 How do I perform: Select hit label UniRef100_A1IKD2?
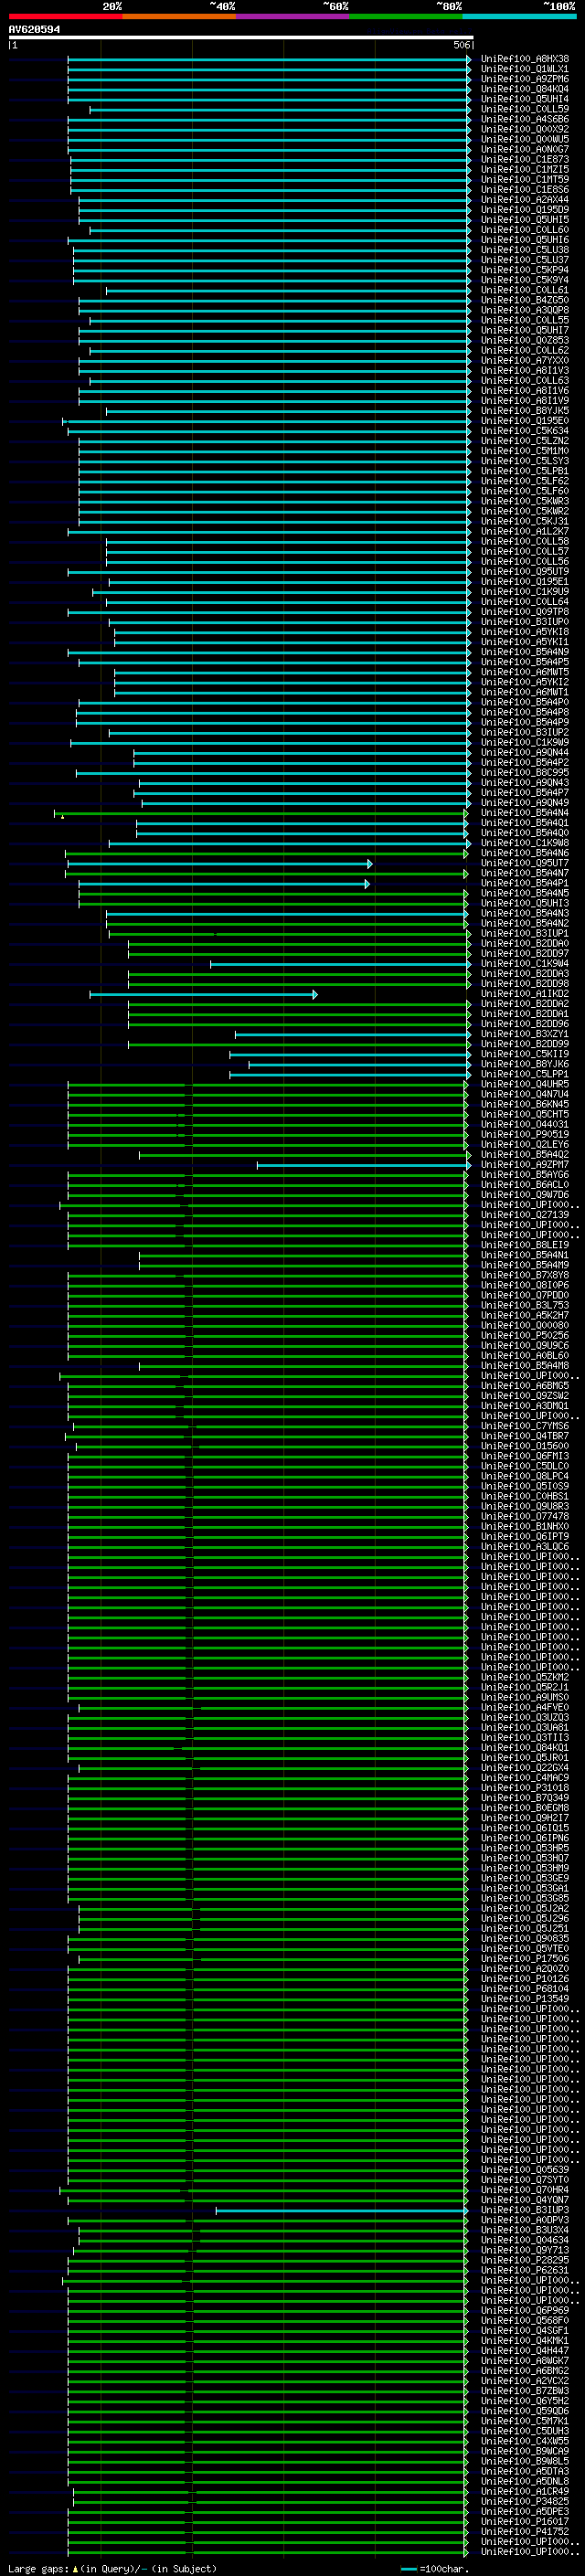point(525,994)
